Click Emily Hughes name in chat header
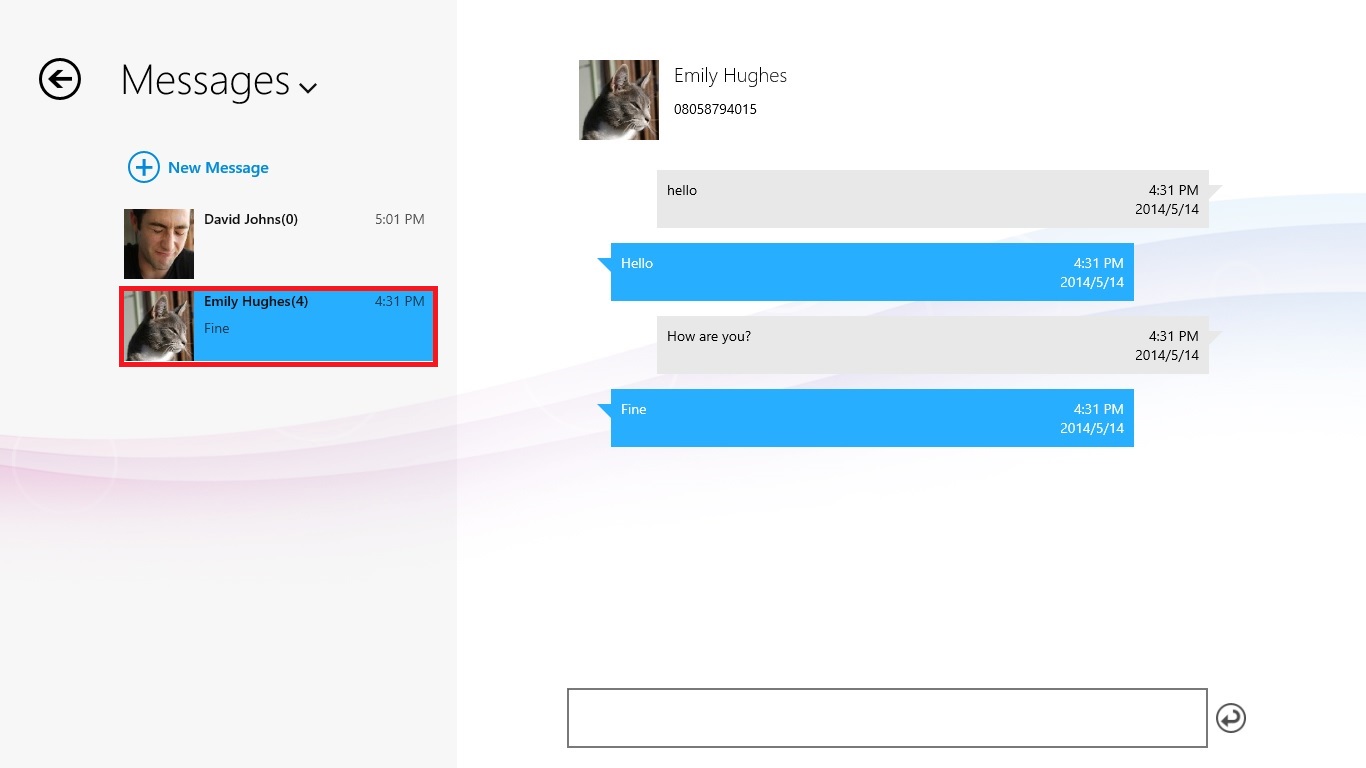The width and height of the screenshot is (1366, 768). coord(730,76)
